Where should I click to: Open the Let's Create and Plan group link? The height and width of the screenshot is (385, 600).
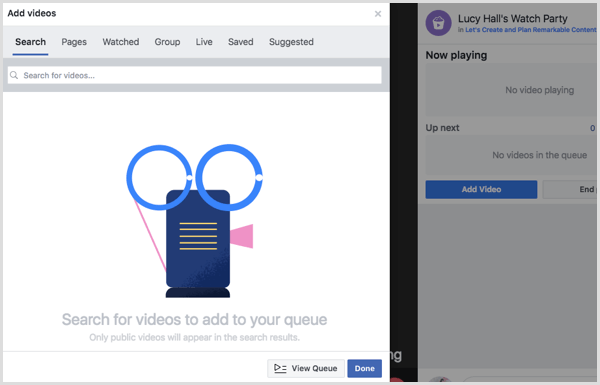click(x=530, y=30)
